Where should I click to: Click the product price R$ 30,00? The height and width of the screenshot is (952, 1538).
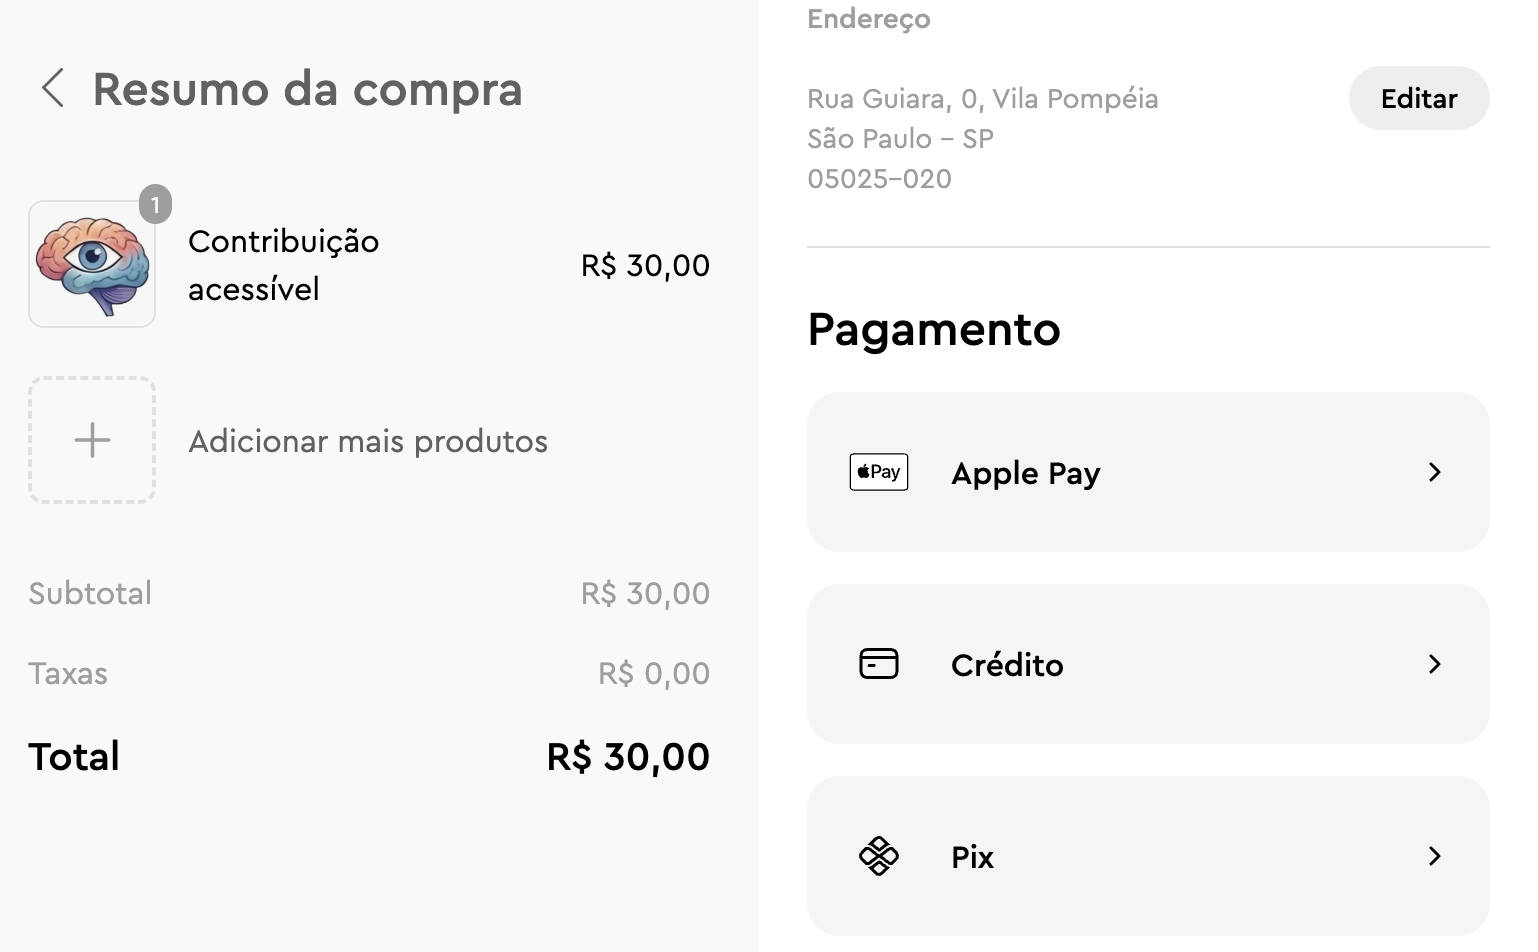[x=645, y=266]
